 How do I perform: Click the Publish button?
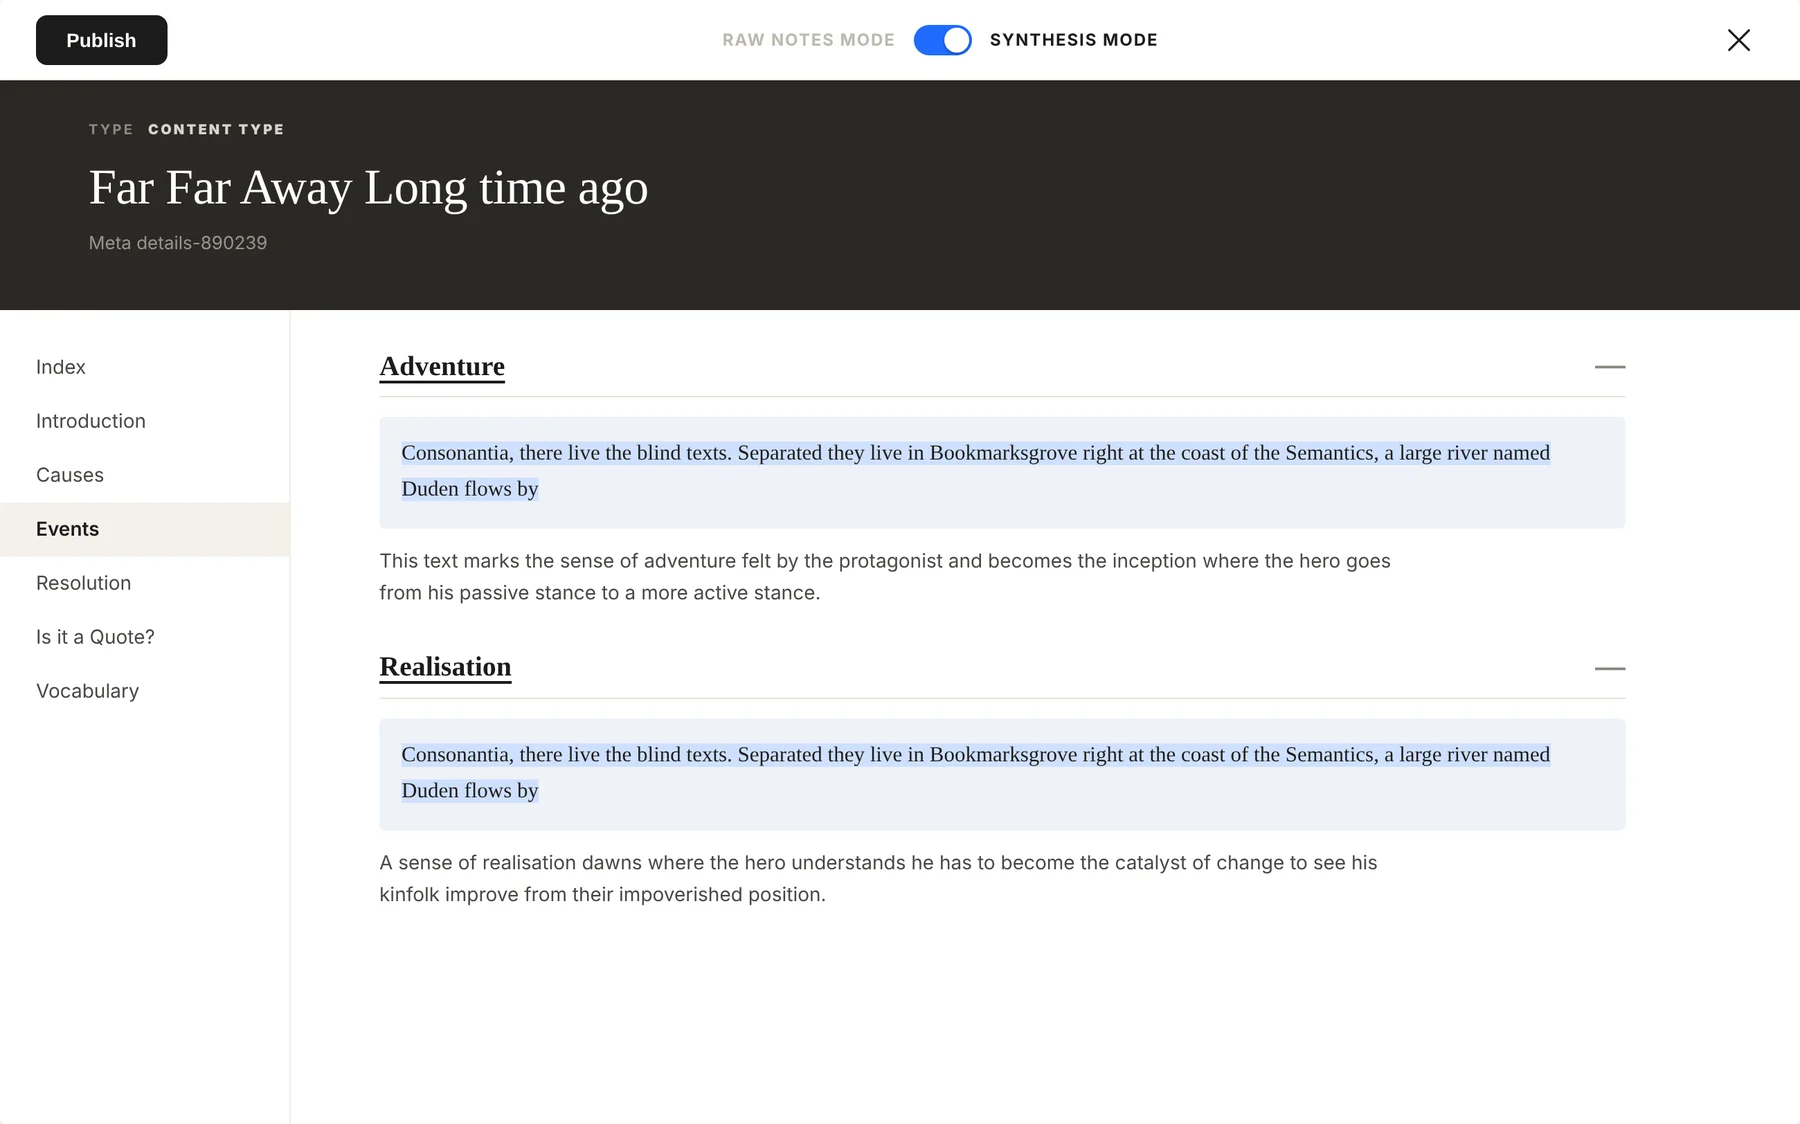tap(101, 40)
